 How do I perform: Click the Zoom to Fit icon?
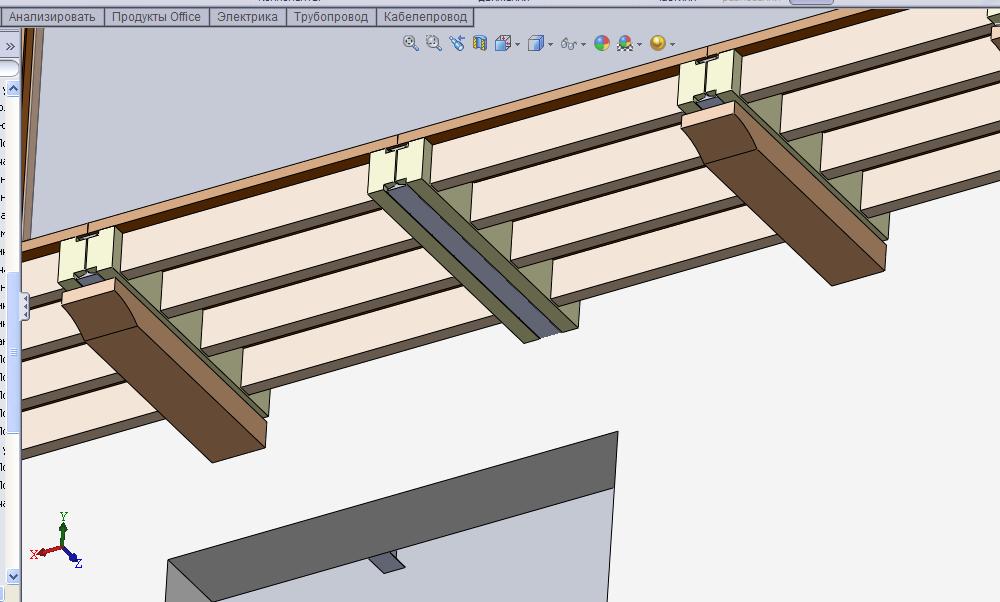(411, 43)
